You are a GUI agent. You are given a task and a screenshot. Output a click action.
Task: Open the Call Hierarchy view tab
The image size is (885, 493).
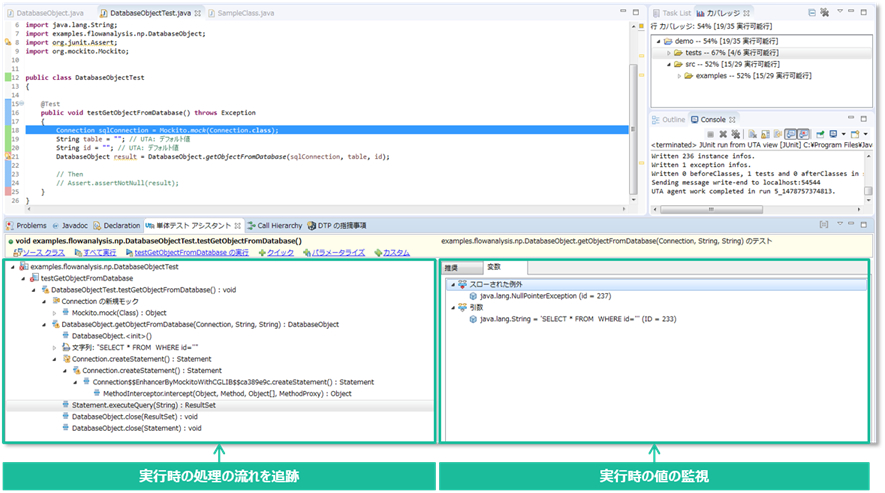point(275,225)
